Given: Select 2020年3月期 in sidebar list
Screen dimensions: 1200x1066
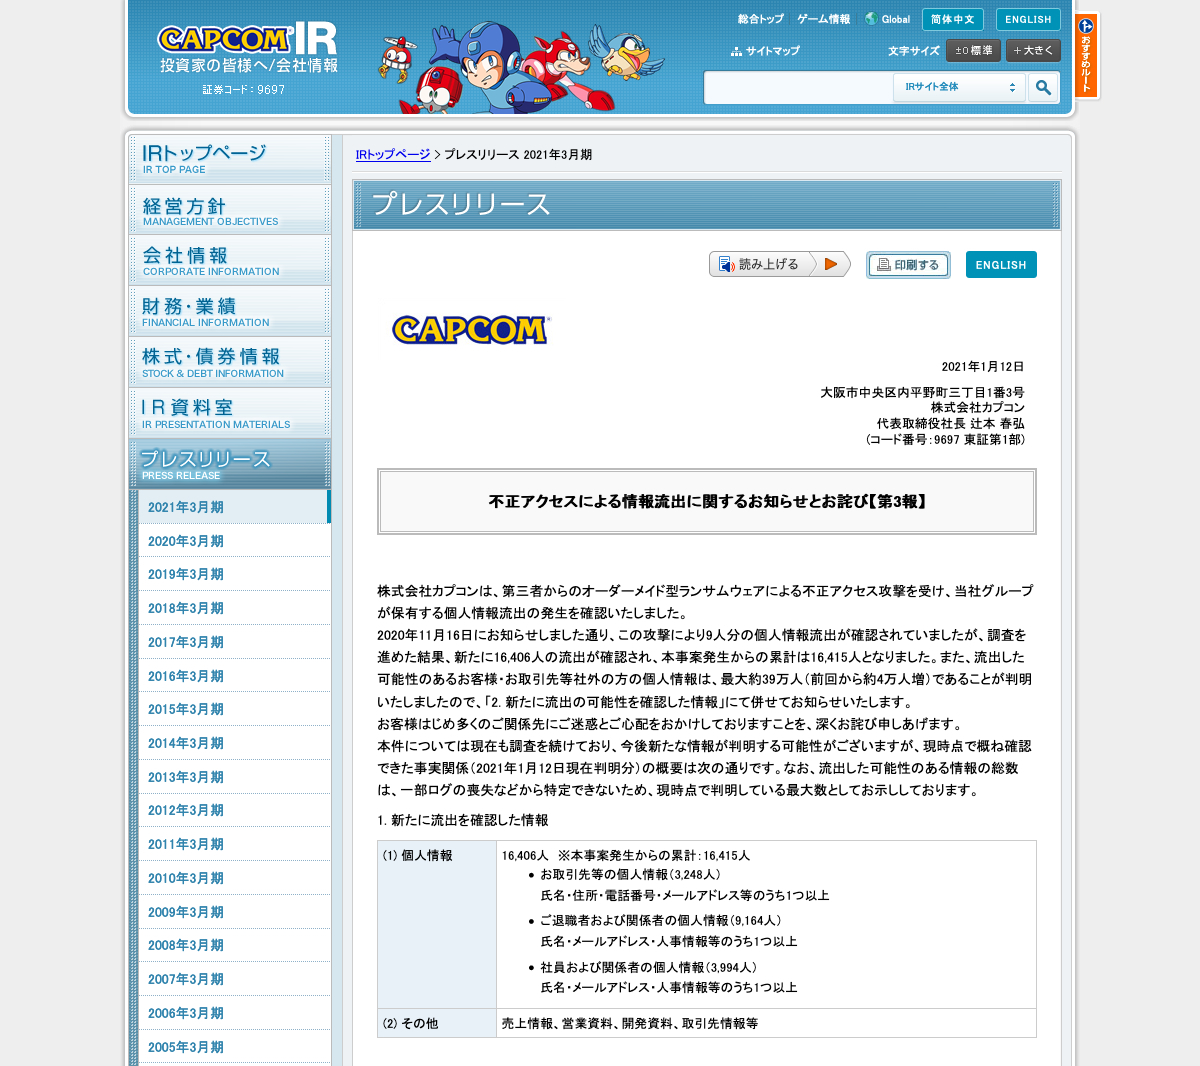Looking at the screenshot, I should point(234,541).
